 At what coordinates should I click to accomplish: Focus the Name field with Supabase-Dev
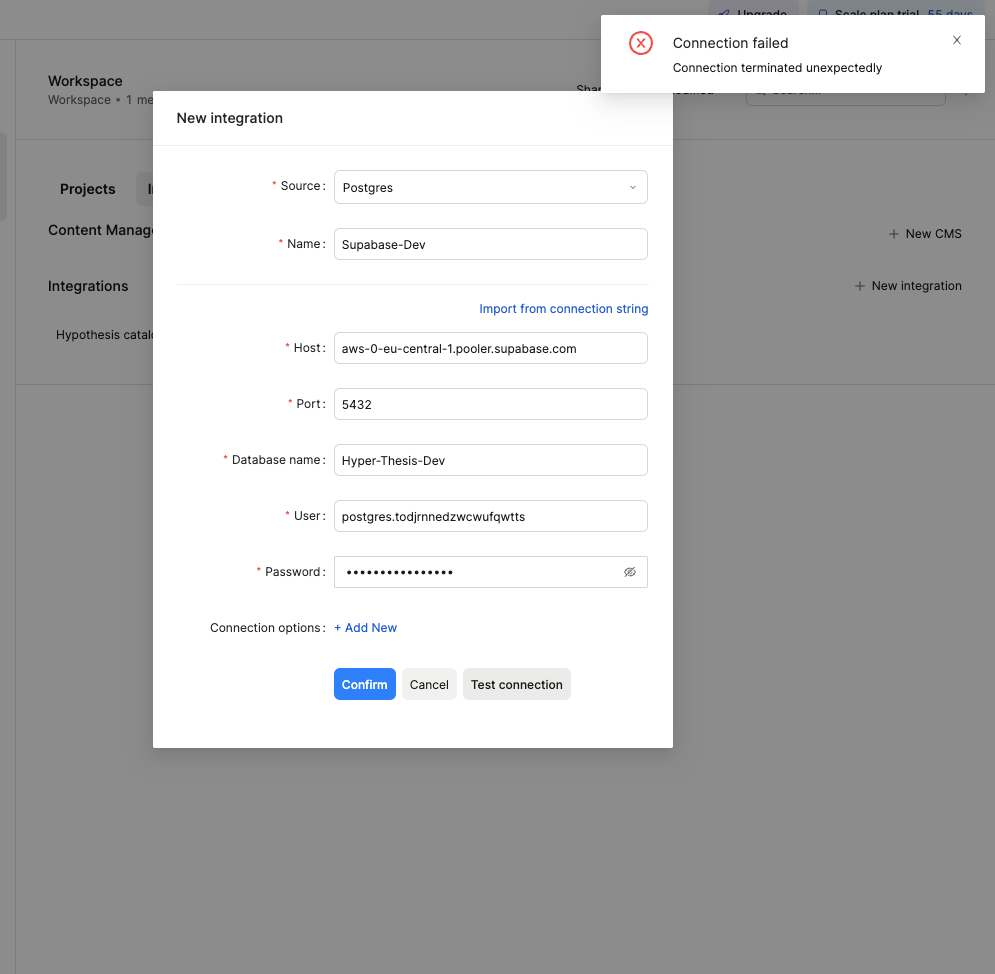490,244
